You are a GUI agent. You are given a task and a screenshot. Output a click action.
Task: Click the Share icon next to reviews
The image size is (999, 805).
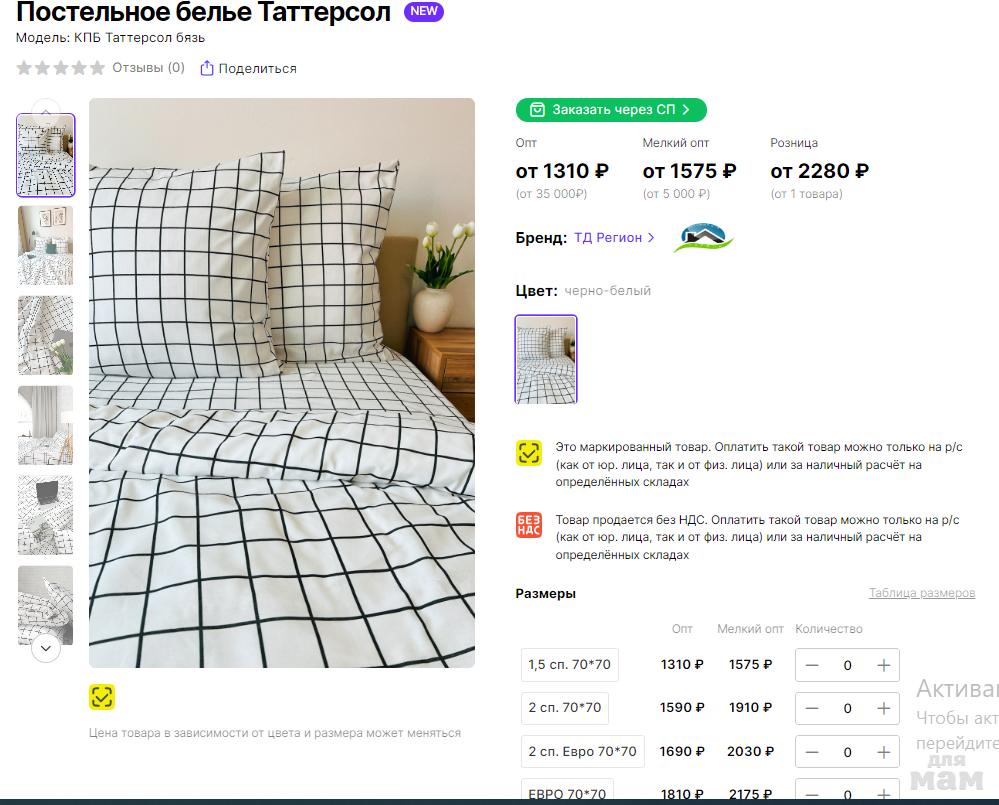pyautogui.click(x=207, y=68)
